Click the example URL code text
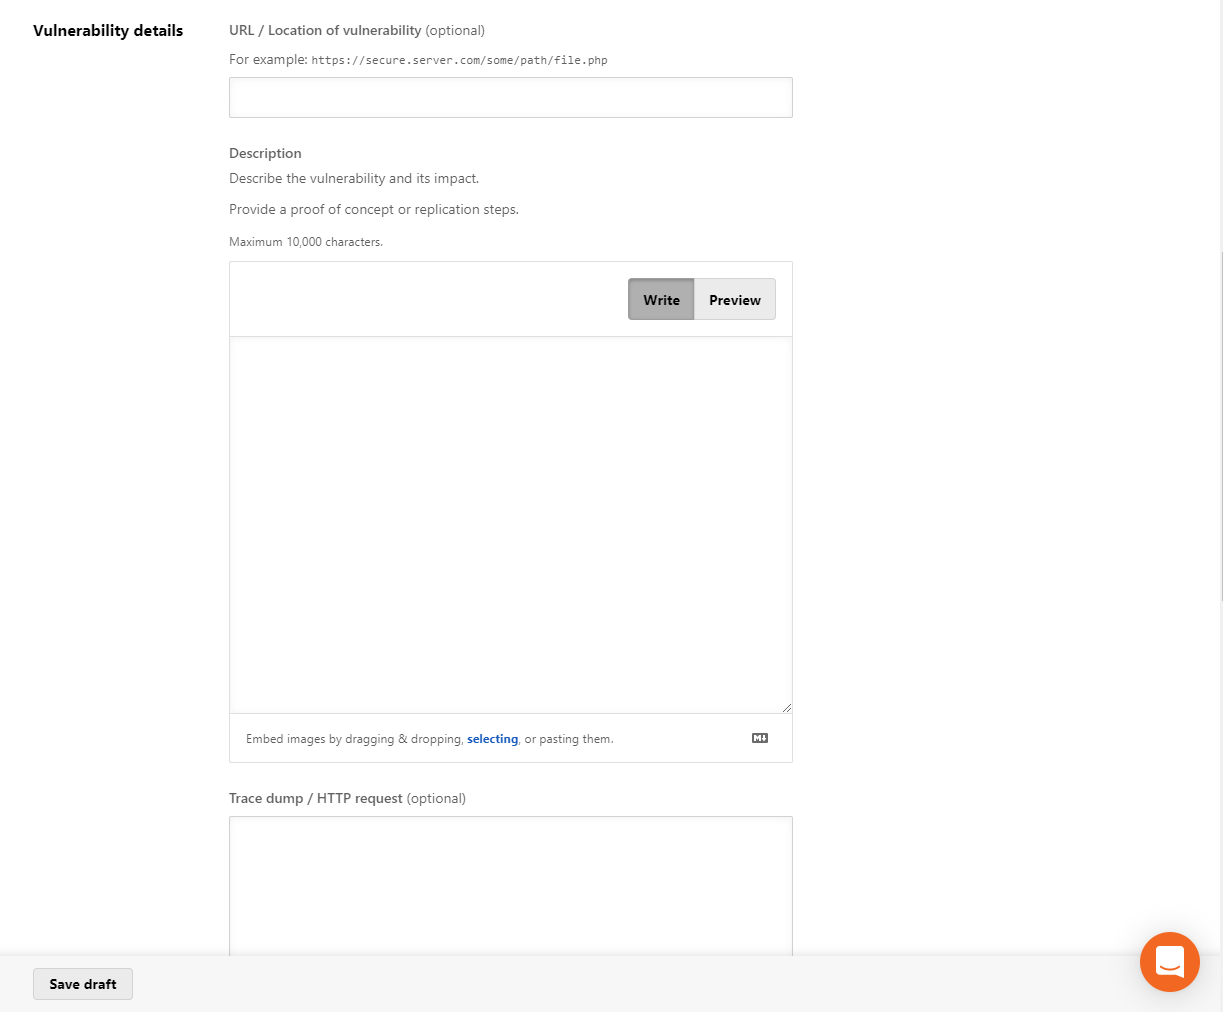Viewport: 1223px width, 1012px height. point(460,60)
